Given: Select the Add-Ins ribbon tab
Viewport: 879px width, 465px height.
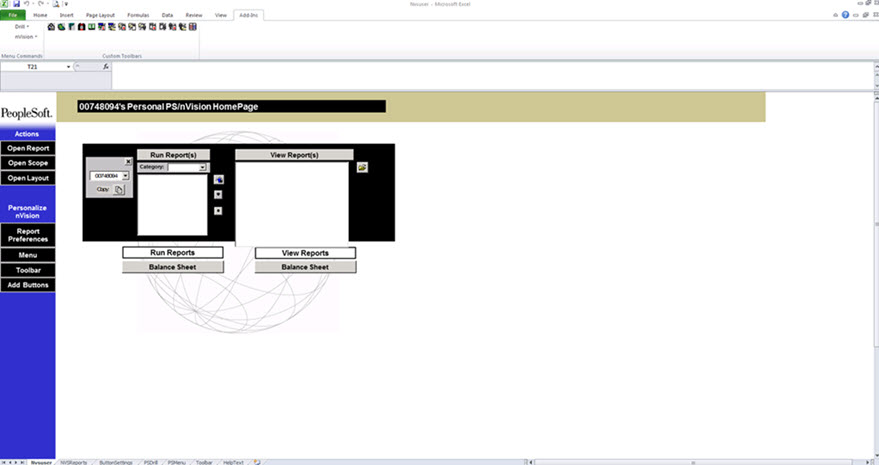Looking at the screenshot, I should pos(248,15).
